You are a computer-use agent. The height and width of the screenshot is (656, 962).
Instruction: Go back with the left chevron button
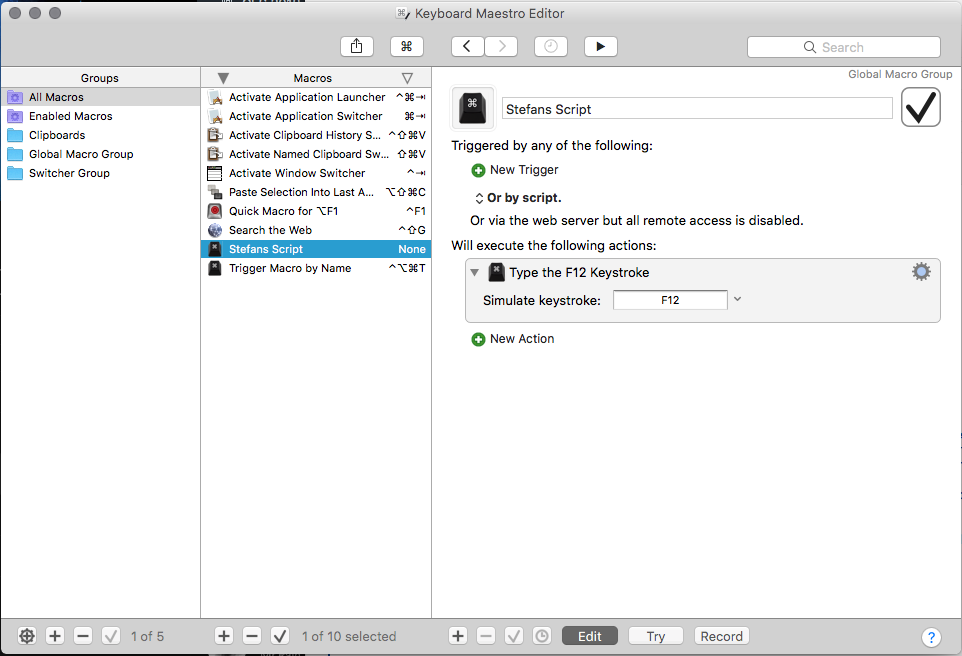coord(468,47)
